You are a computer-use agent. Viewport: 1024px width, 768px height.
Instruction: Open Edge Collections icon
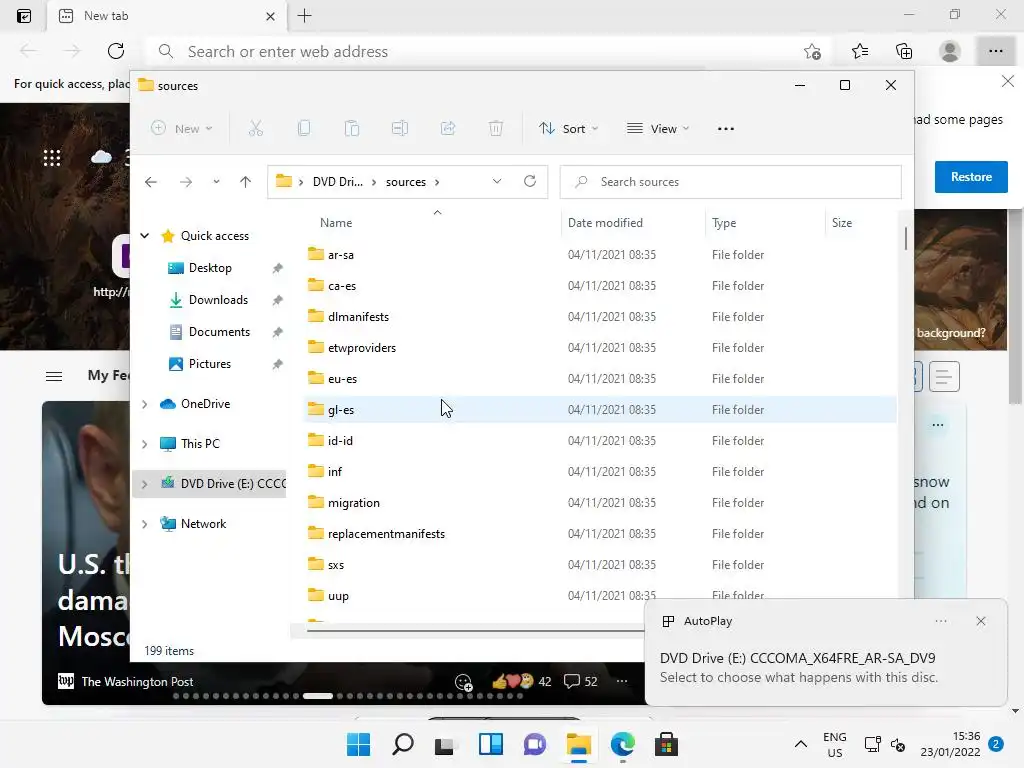tap(904, 51)
